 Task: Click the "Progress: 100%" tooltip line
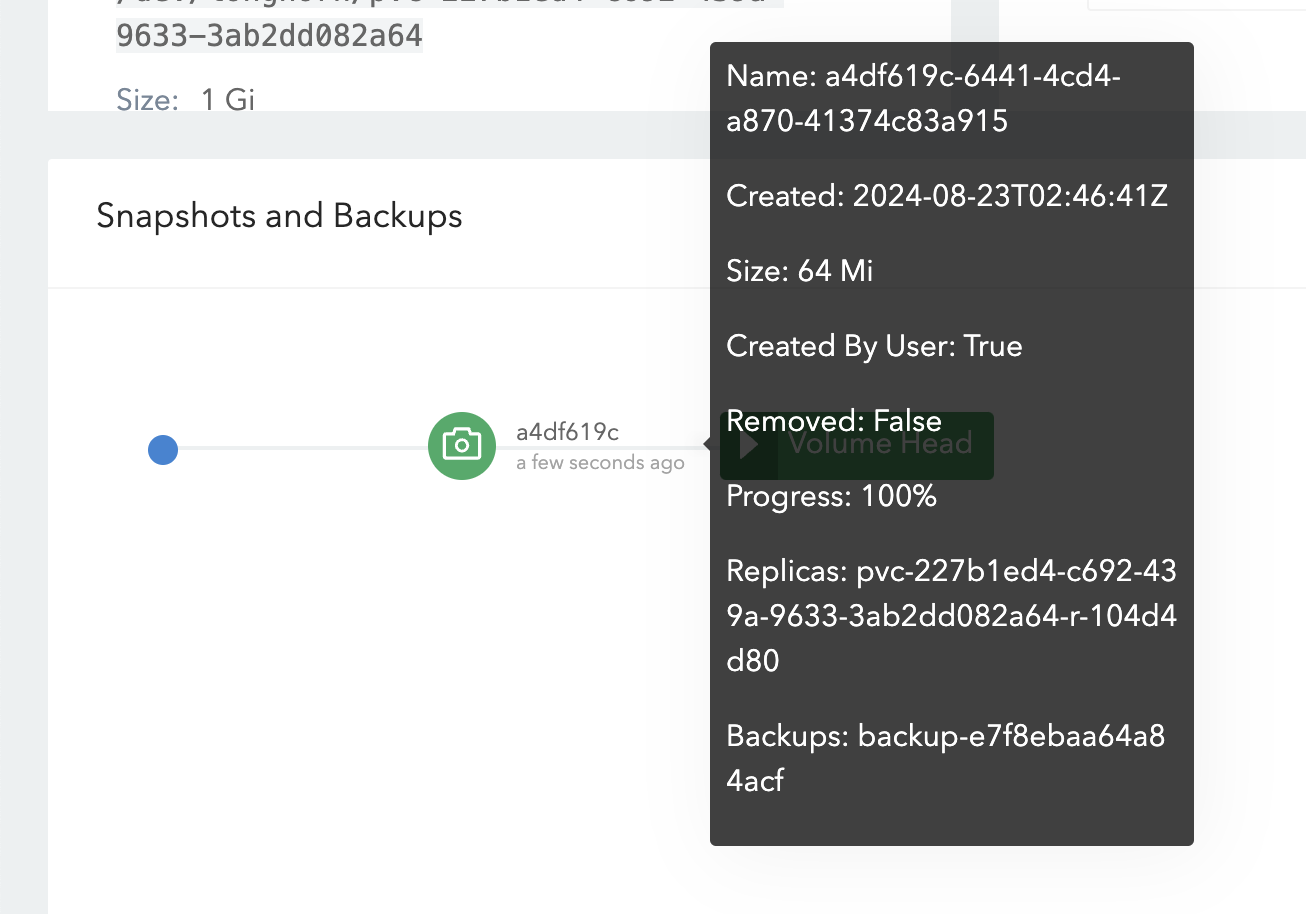coord(831,496)
